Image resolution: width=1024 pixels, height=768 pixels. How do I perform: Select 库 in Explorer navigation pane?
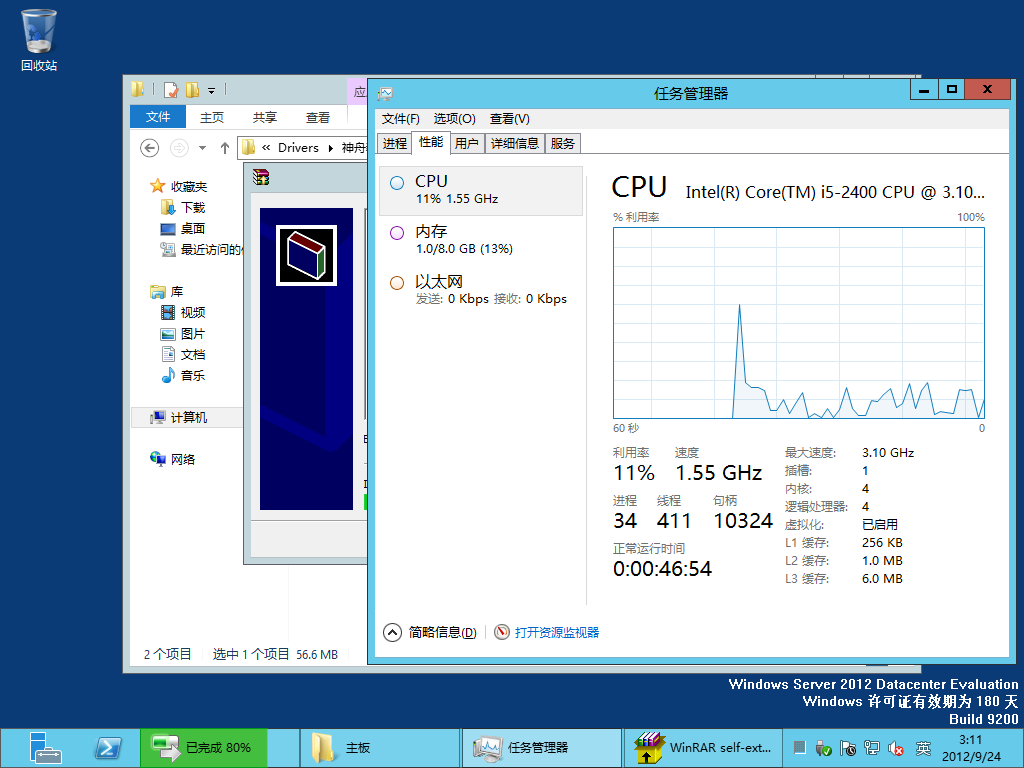point(176,292)
